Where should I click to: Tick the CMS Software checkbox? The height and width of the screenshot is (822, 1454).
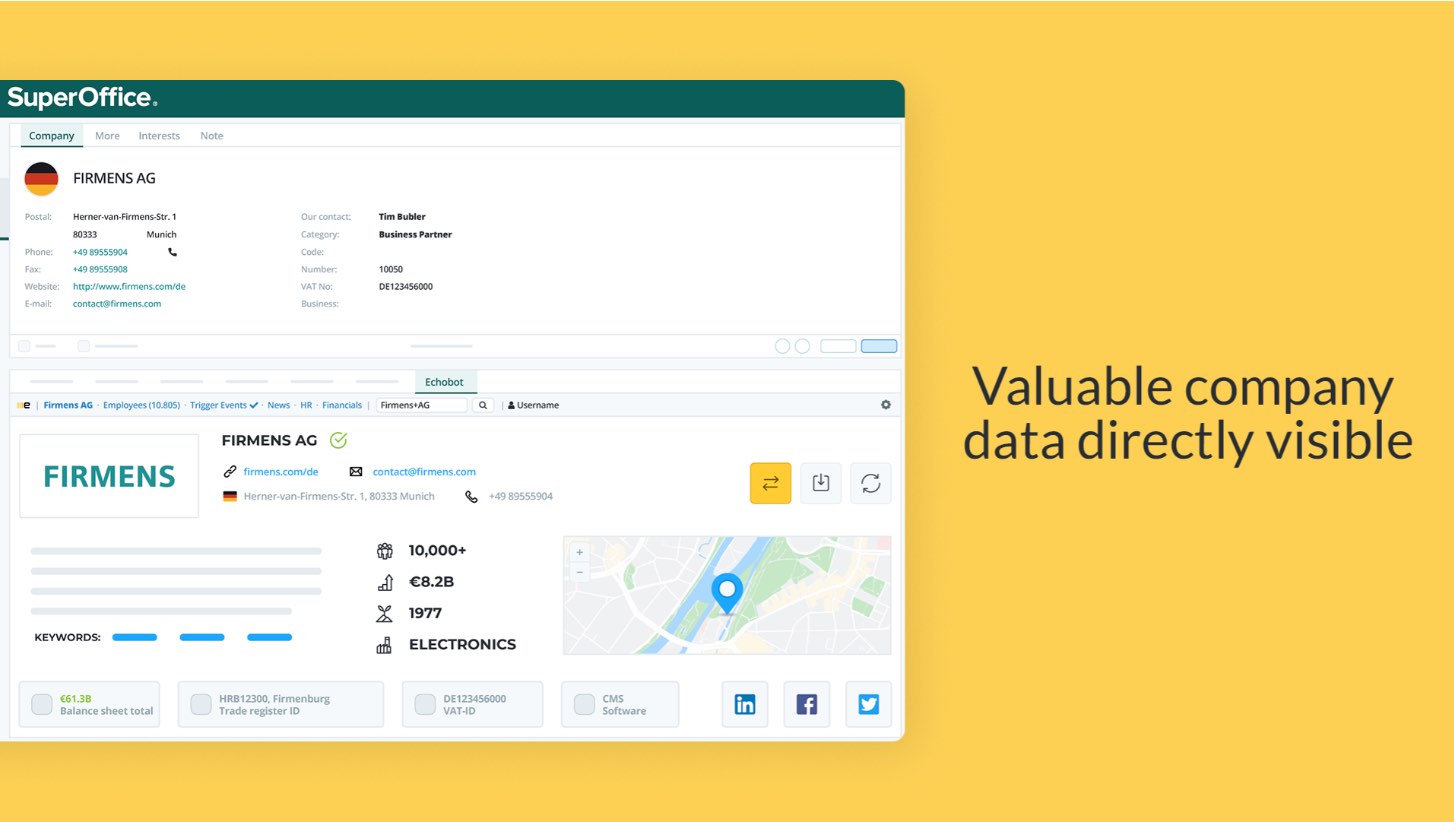click(584, 704)
